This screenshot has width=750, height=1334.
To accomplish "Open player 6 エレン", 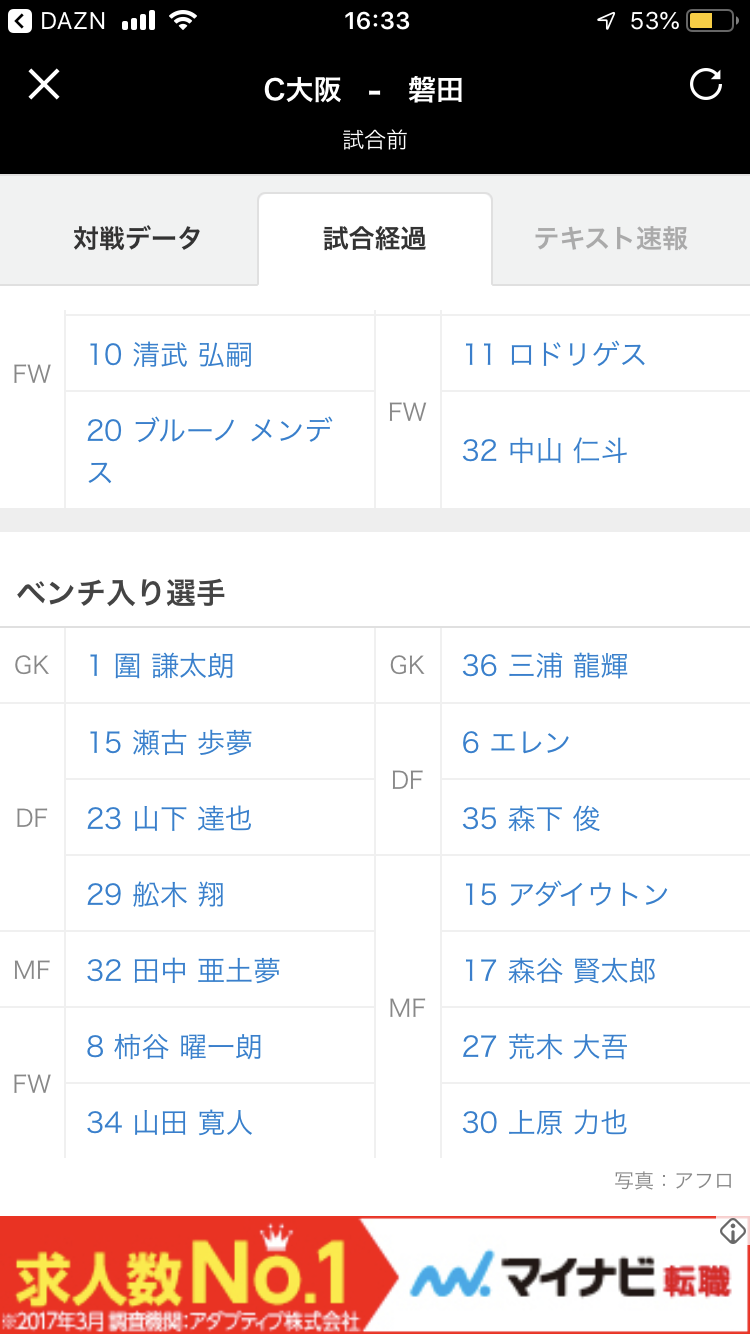I will click(516, 742).
